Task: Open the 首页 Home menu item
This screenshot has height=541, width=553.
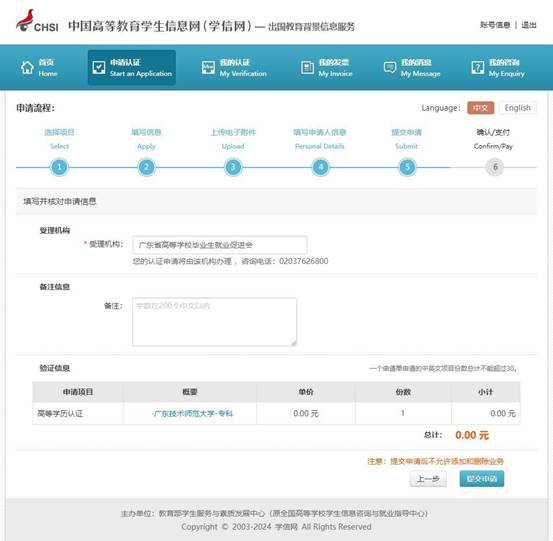Action: point(39,68)
